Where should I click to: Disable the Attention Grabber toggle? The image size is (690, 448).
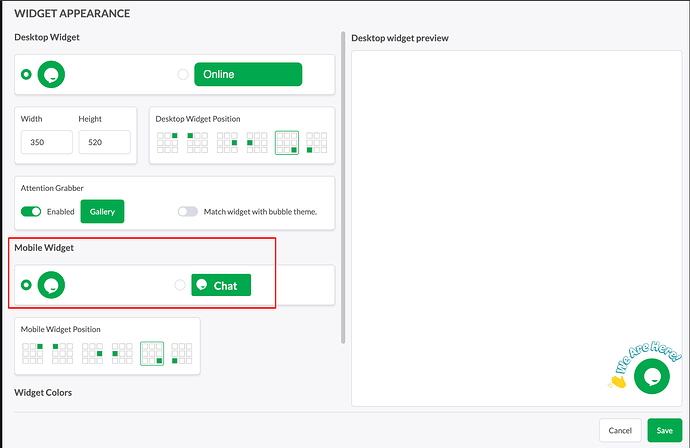[x=31, y=212]
